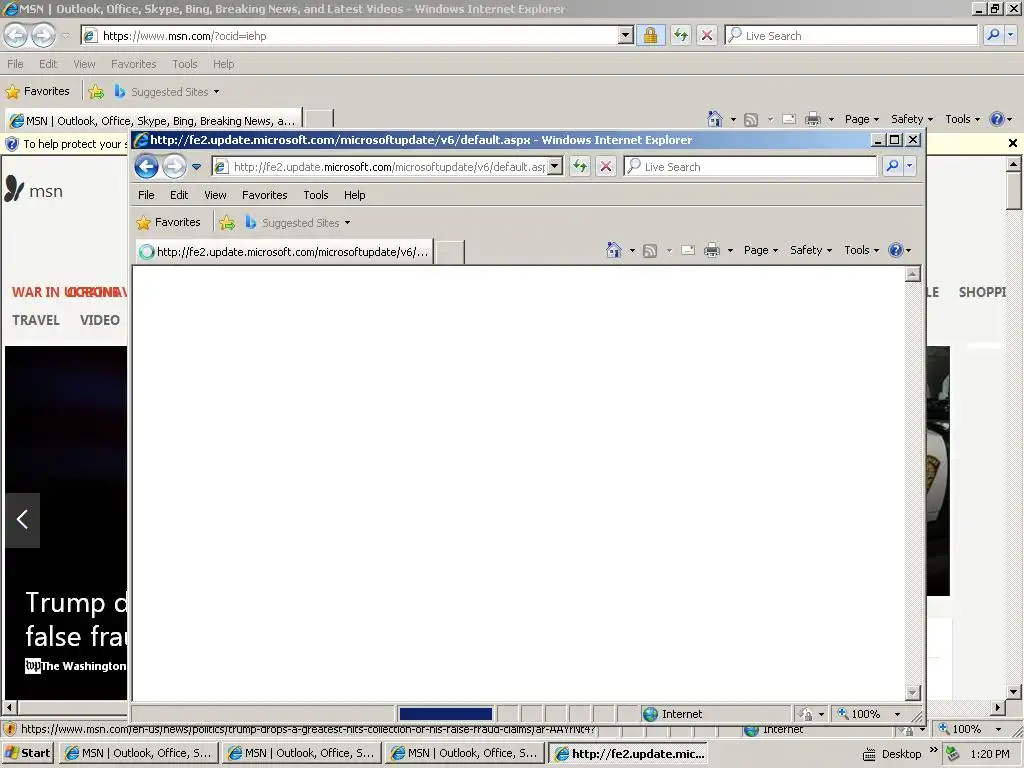Click Forward arrow in MSN background window
The image size is (1024, 768).
coord(43,35)
